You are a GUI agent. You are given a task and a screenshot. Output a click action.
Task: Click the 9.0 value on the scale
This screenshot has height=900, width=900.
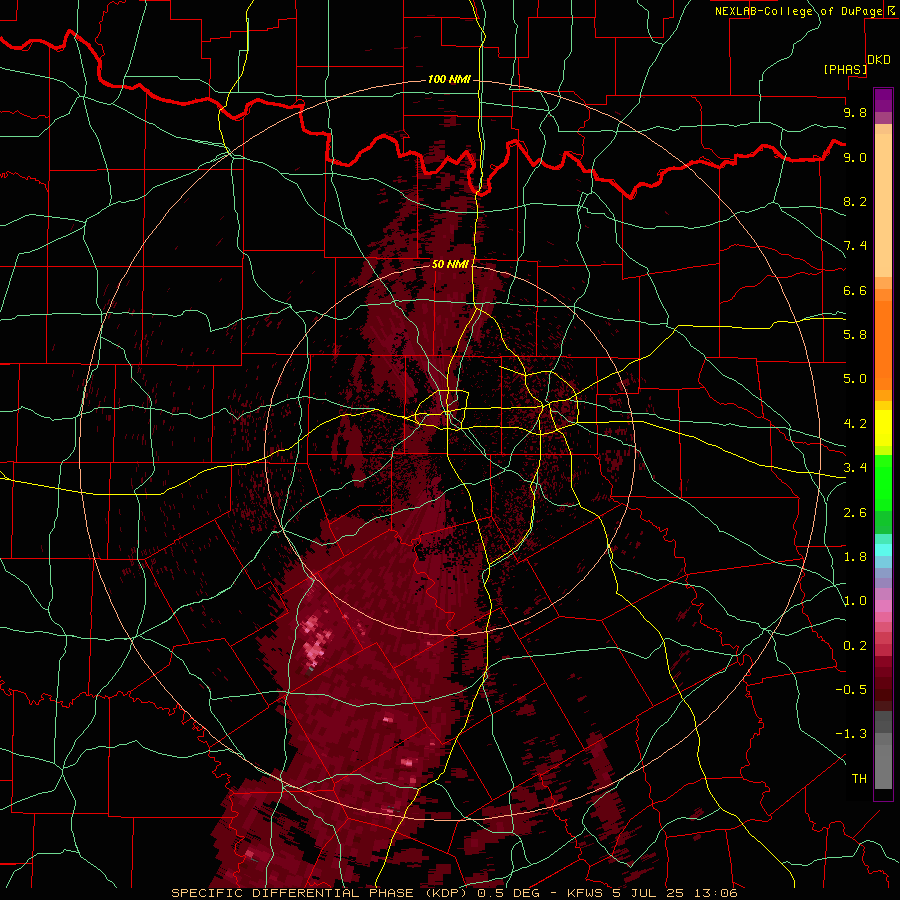855,157
